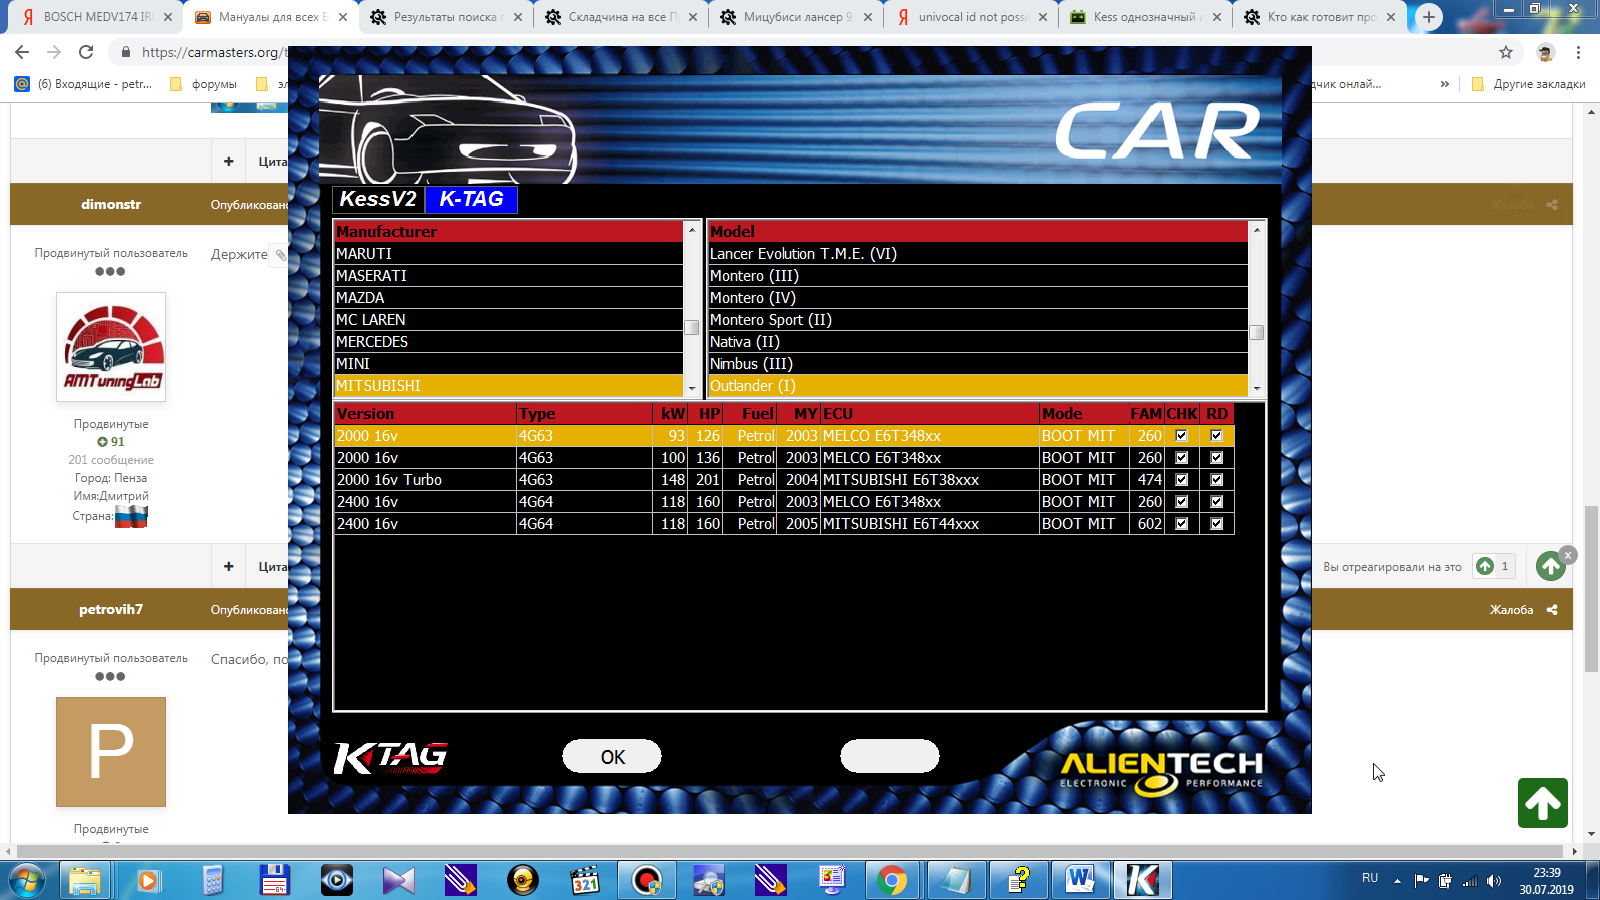
Task: Switch to the K-TAG app in taskbar
Action: (x=1142, y=880)
